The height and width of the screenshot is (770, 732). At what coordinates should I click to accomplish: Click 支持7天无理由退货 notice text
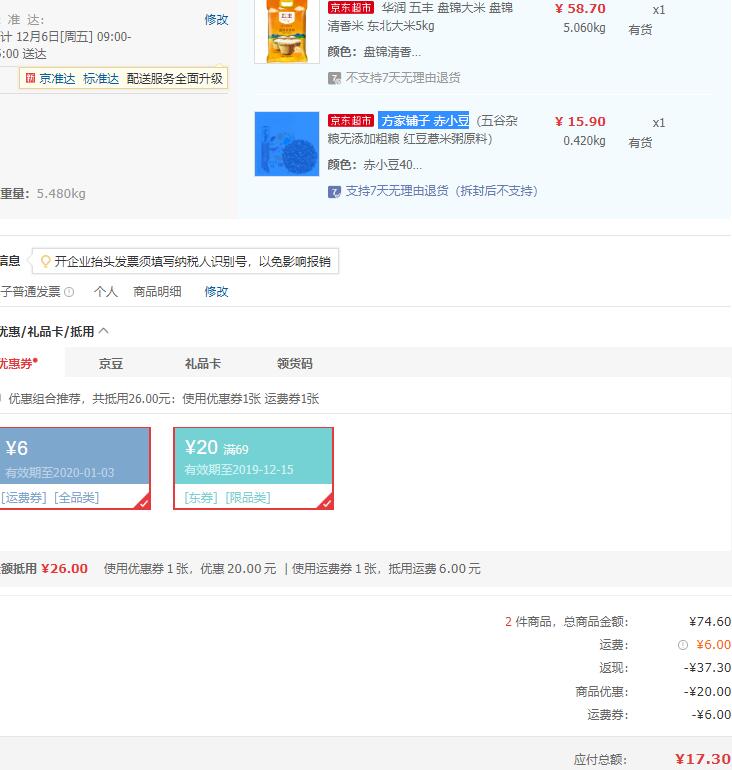point(441,191)
